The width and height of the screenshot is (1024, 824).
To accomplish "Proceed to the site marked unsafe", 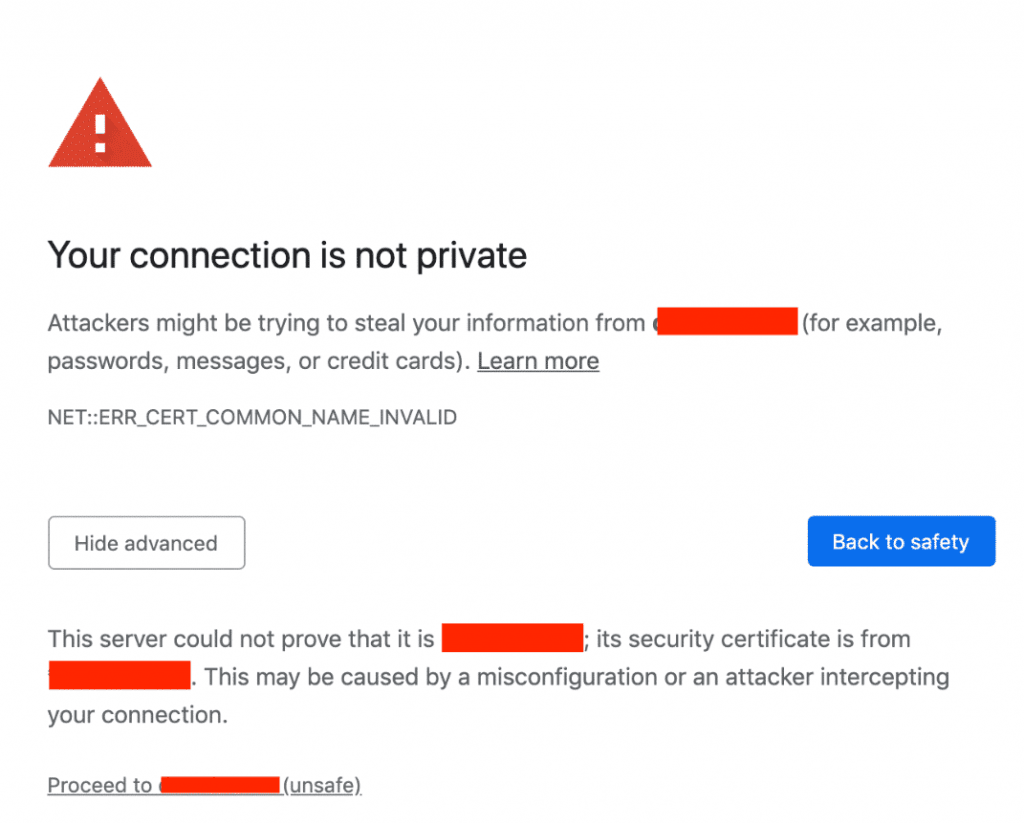I will 203,785.
